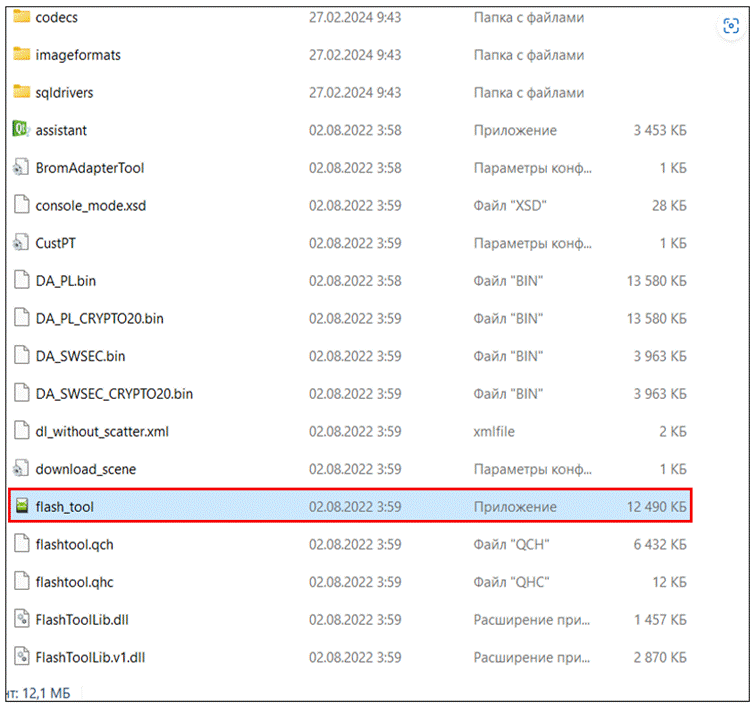Click the dl_without_scatter.xml file icon
The height and width of the screenshot is (710, 756).
click(x=21, y=430)
